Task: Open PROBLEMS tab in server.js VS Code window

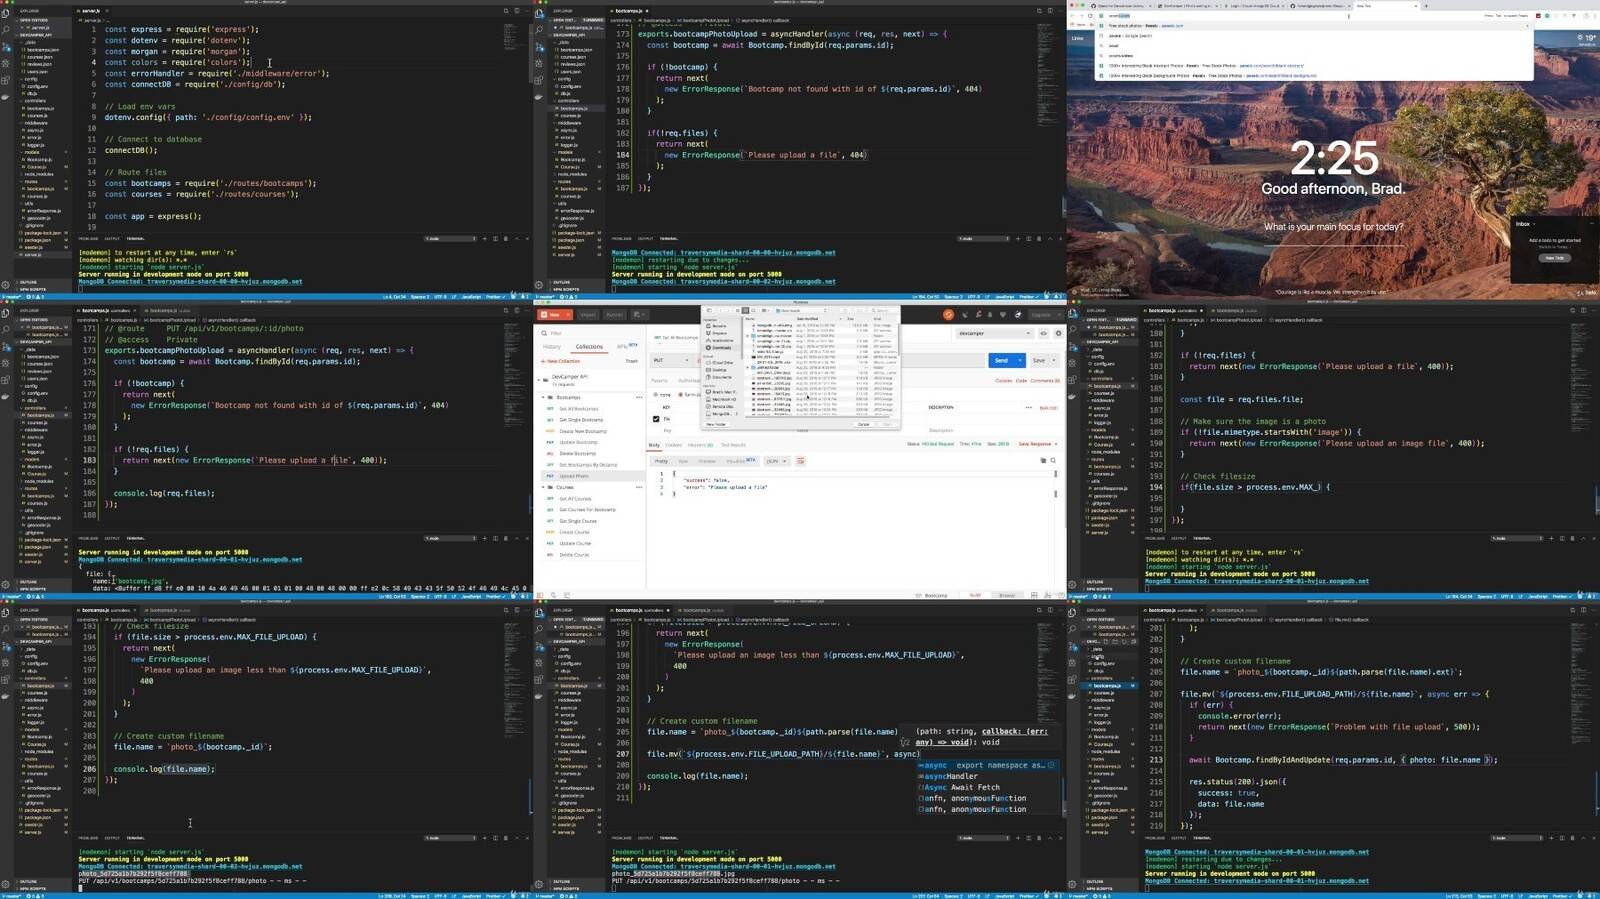Action: (x=88, y=238)
